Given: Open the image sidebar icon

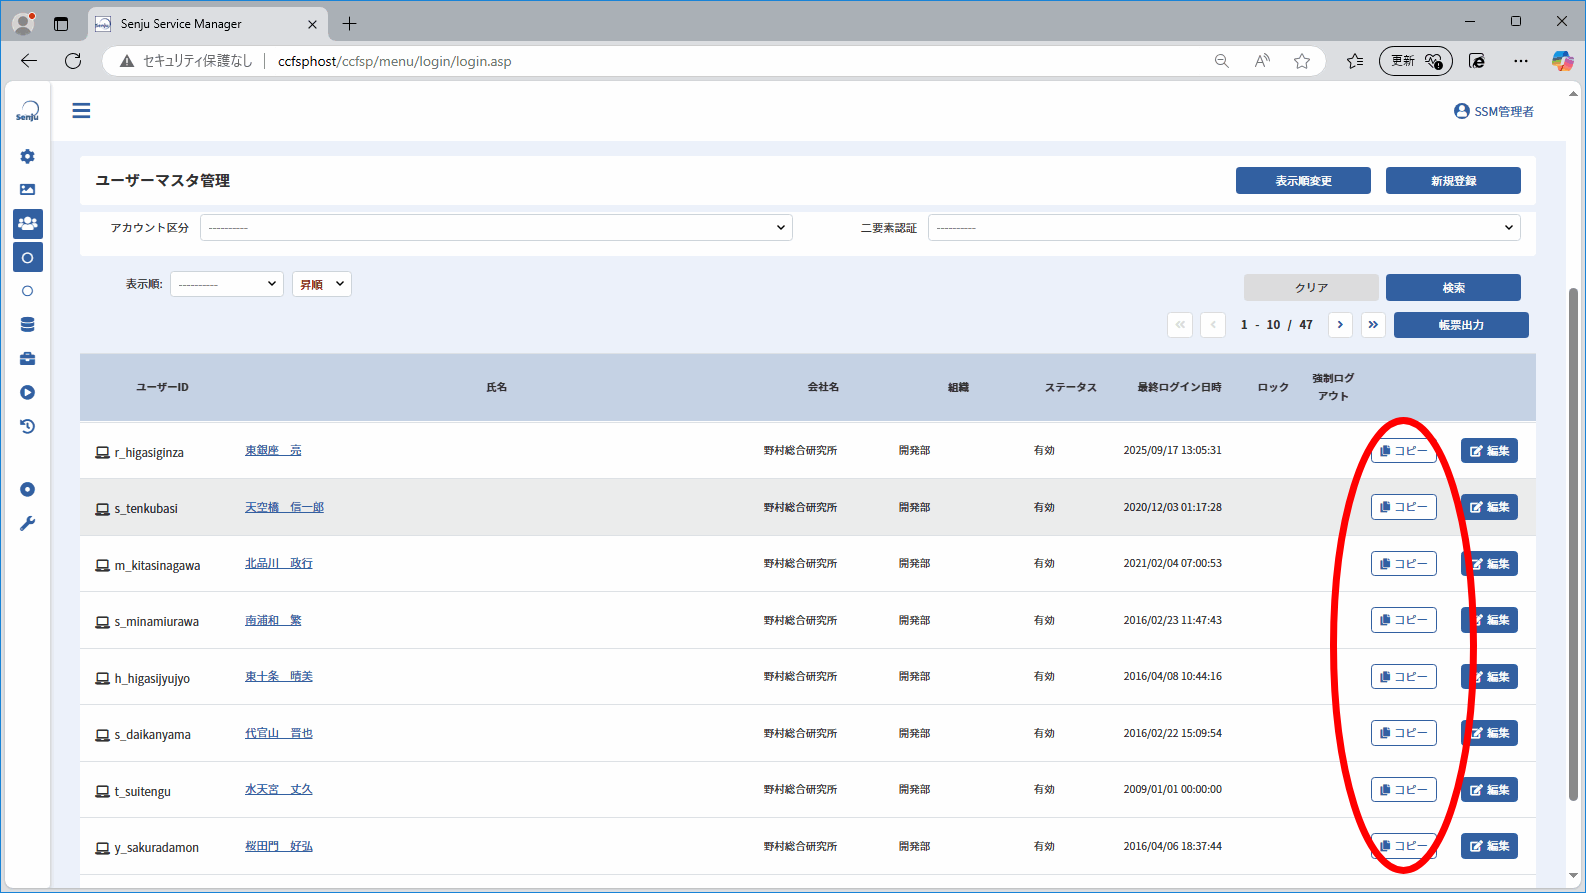Looking at the screenshot, I should [x=28, y=189].
